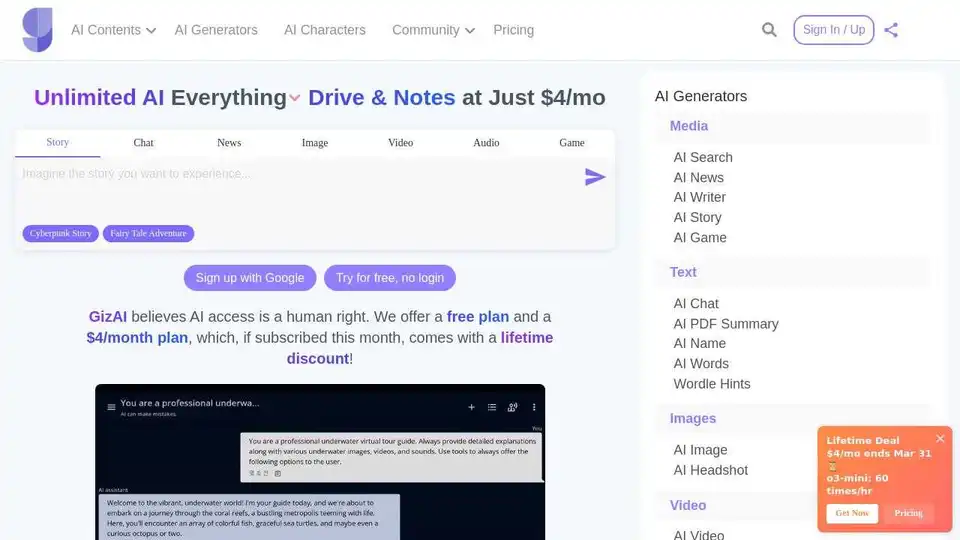Screen dimensions: 960x540
Task: Go to AI Characters page
Action: [324, 30]
